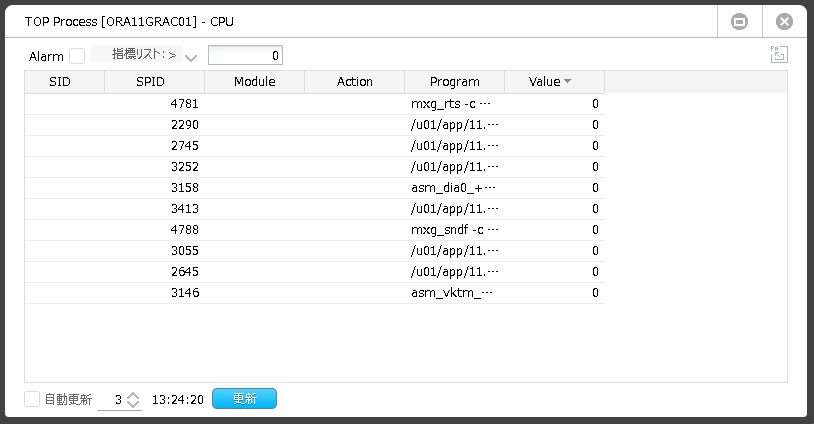Minimize the TOP Process window
The height and width of the screenshot is (424, 814).
(739, 21)
